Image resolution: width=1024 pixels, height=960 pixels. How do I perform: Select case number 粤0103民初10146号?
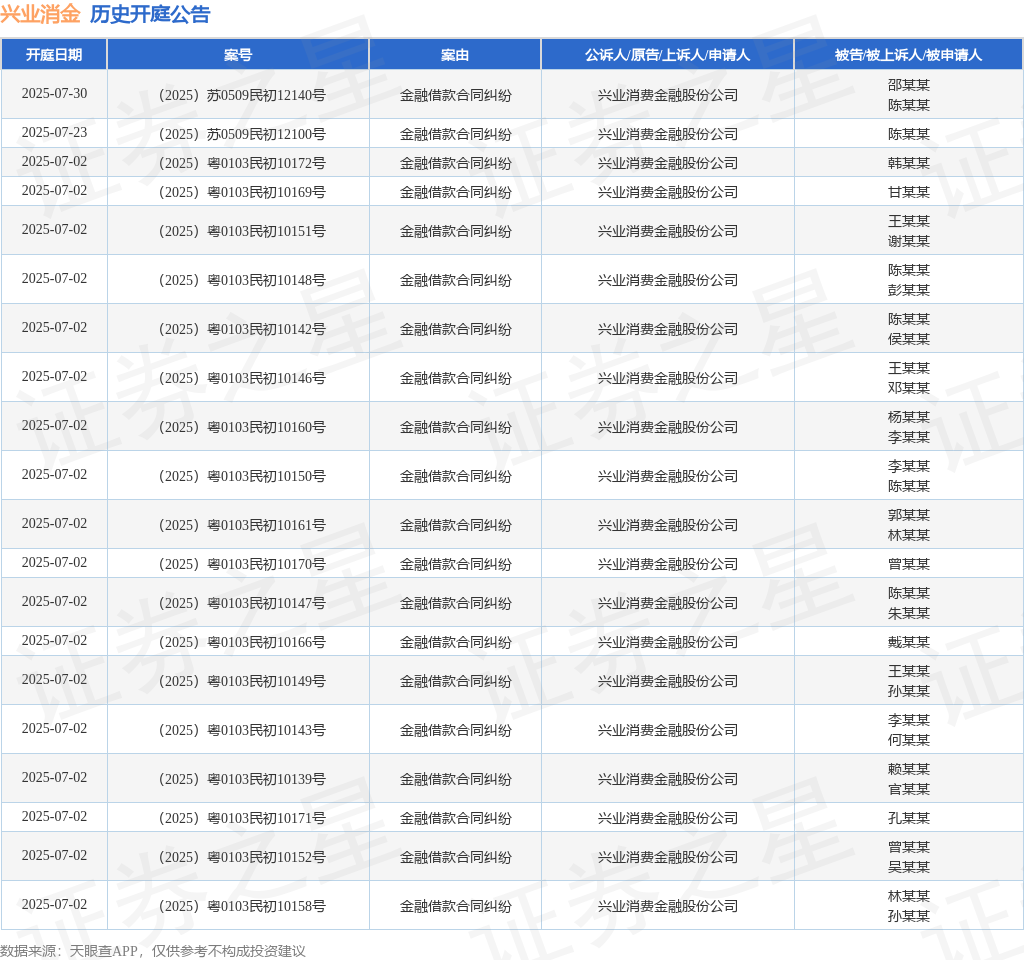tap(242, 378)
